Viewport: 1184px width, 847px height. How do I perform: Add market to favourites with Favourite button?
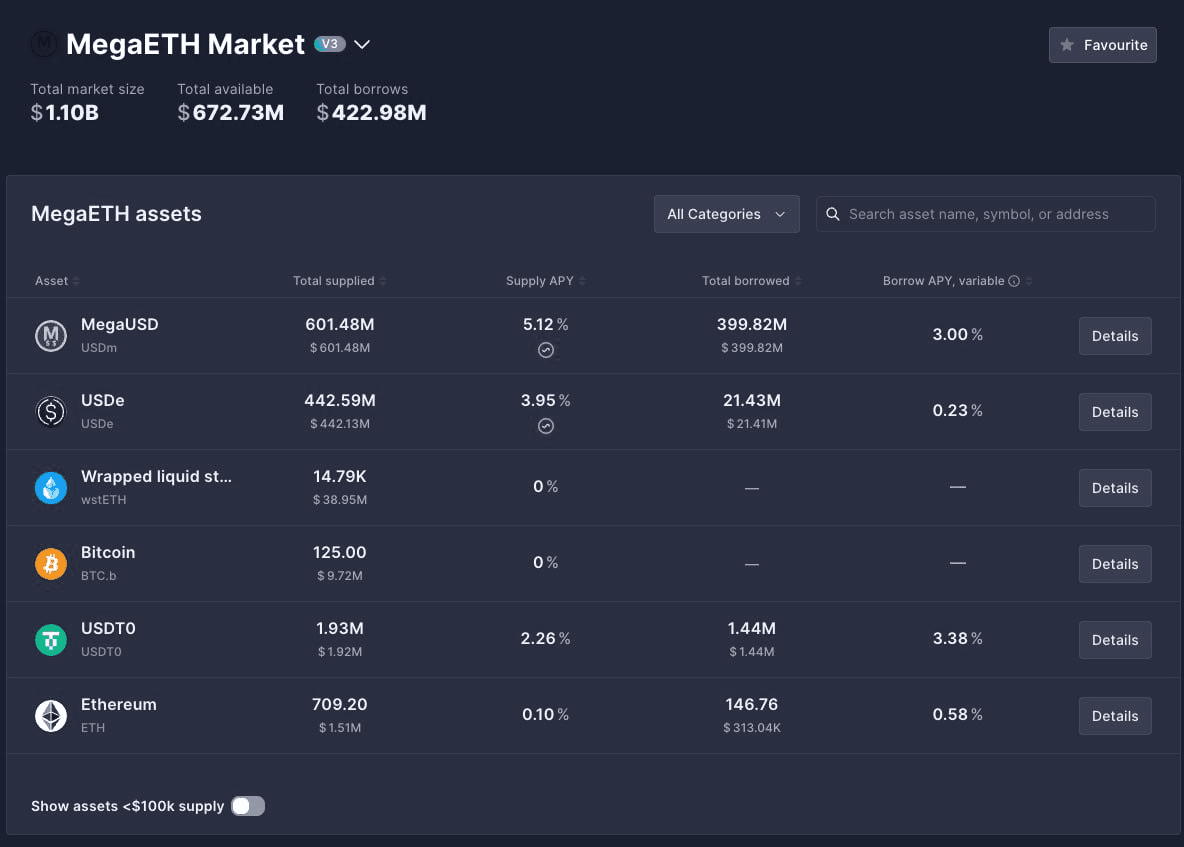pyautogui.click(x=1102, y=45)
